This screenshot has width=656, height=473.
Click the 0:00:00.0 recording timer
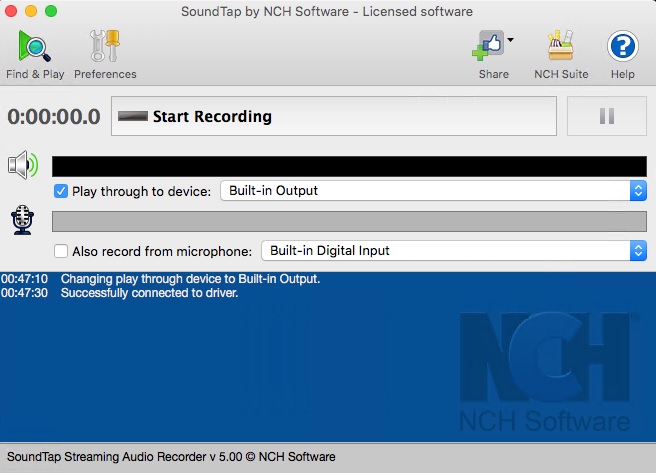coord(54,117)
